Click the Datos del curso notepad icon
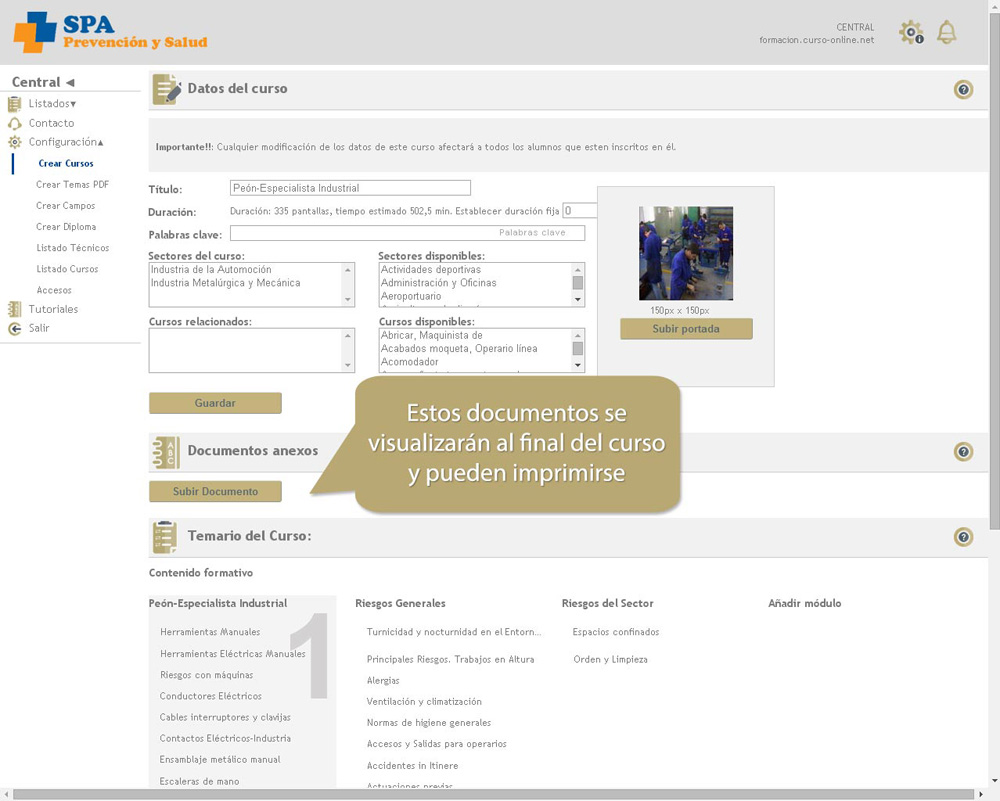This screenshot has height=801, width=1000. point(166,89)
